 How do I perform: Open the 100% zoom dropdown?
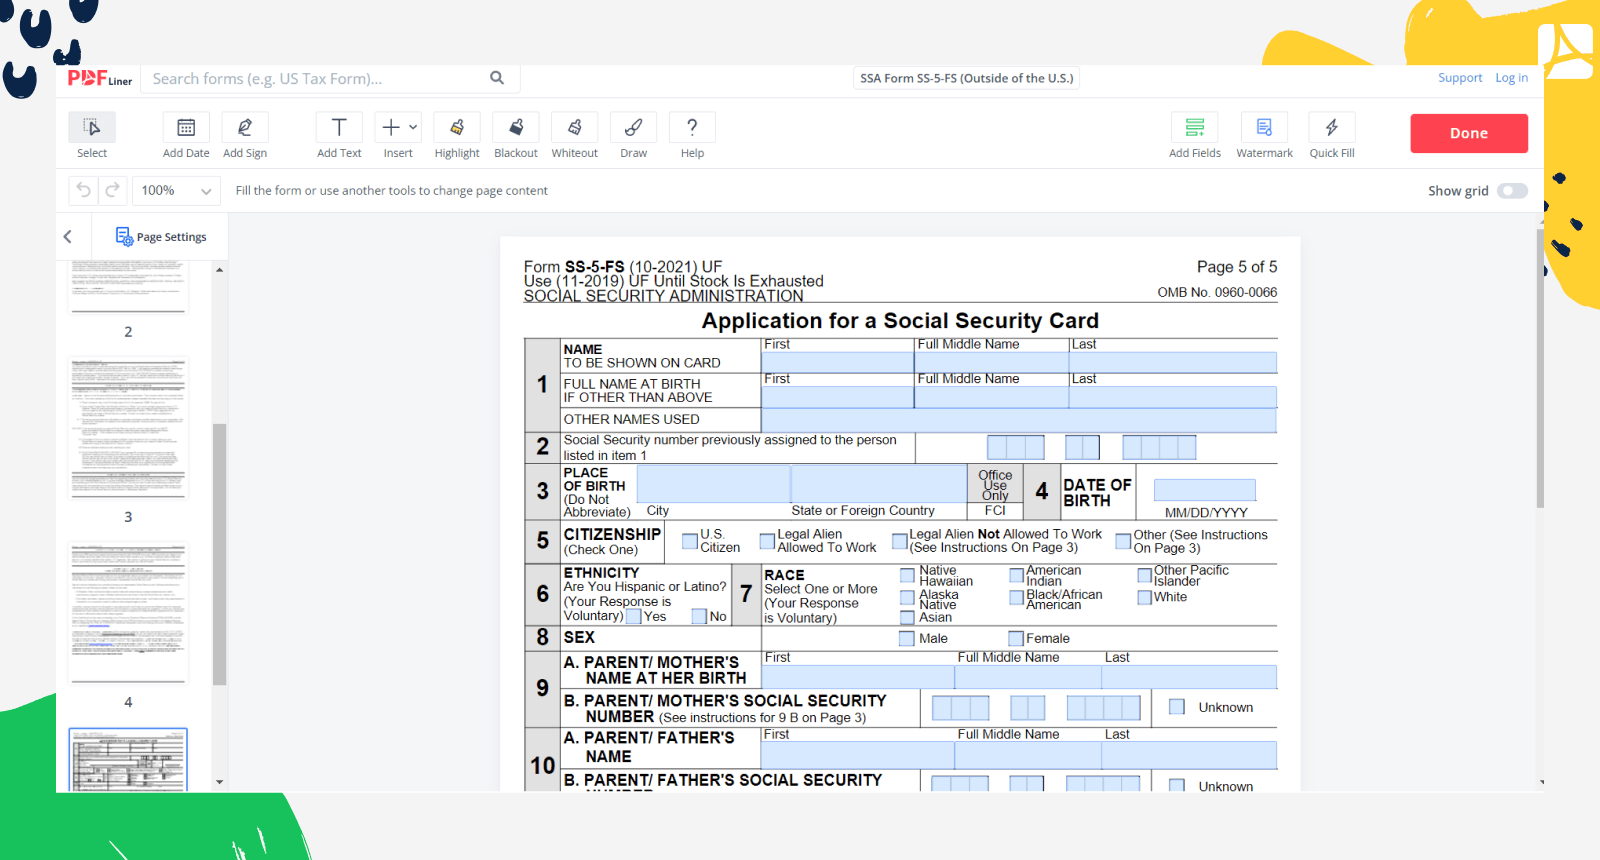177,191
